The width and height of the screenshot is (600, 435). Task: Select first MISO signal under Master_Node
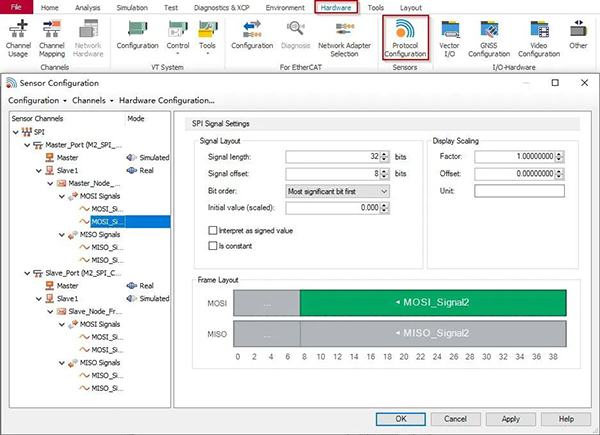click(x=107, y=247)
